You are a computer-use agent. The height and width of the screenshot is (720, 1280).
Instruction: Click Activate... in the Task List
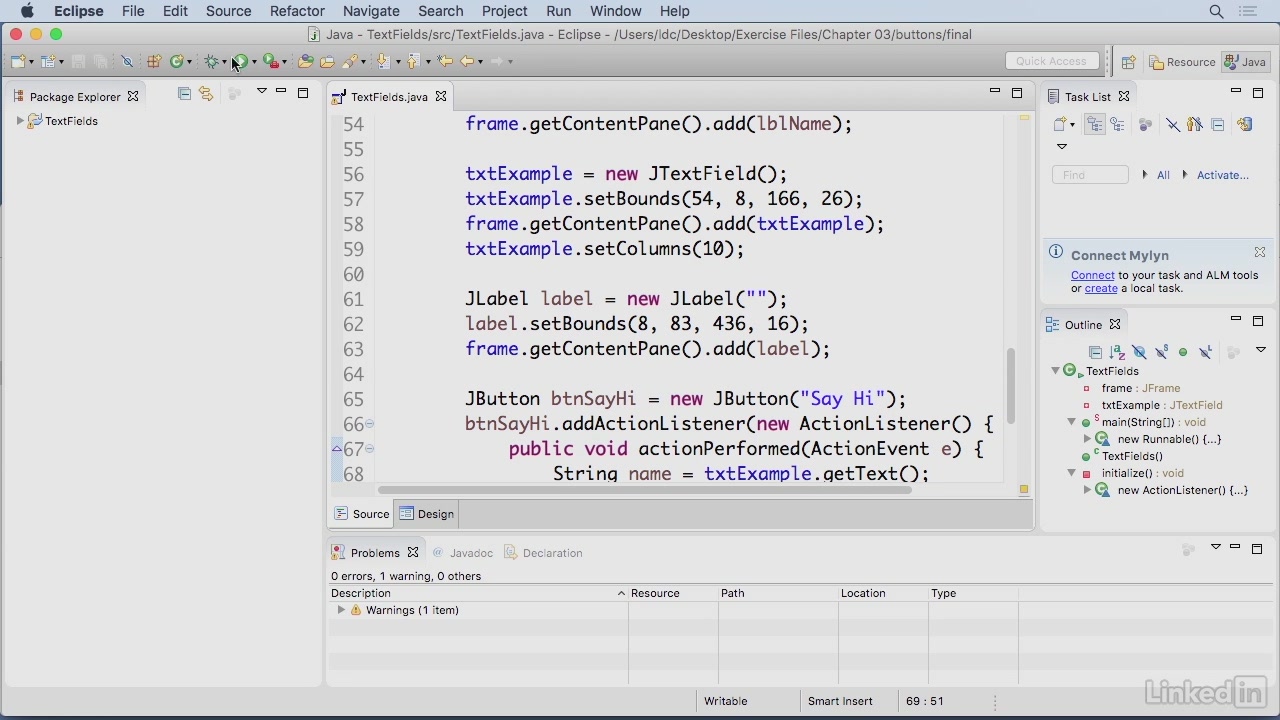pyautogui.click(x=1222, y=175)
